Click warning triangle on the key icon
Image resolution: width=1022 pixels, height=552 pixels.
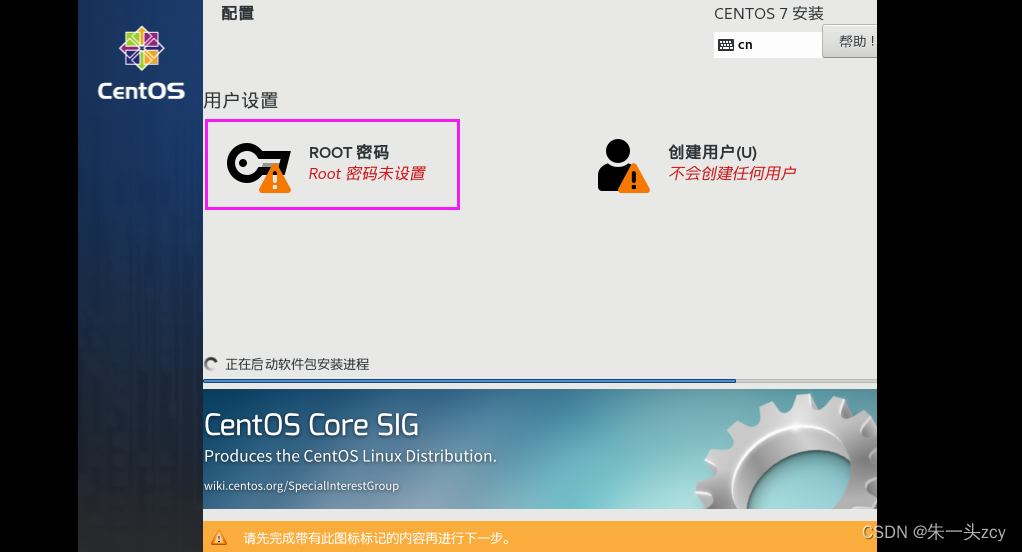(x=274, y=180)
